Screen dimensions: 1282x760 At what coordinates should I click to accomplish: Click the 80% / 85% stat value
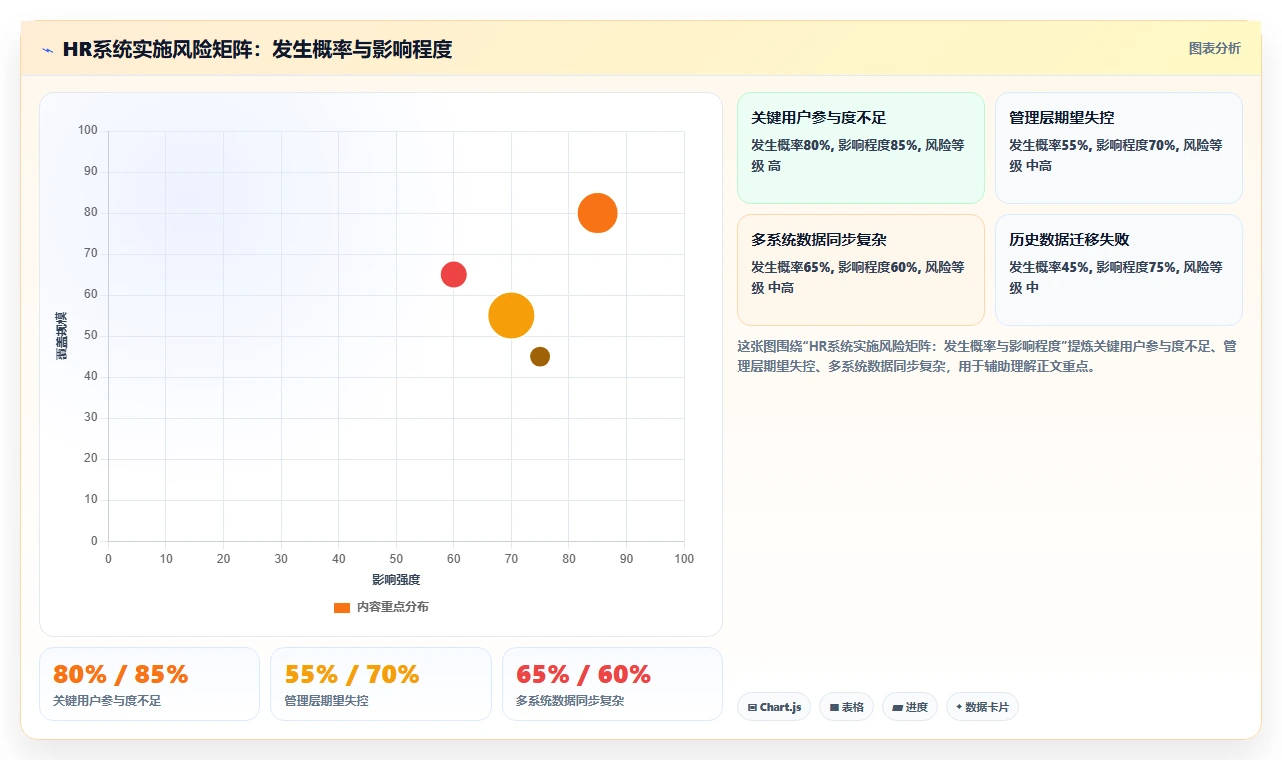(120, 674)
